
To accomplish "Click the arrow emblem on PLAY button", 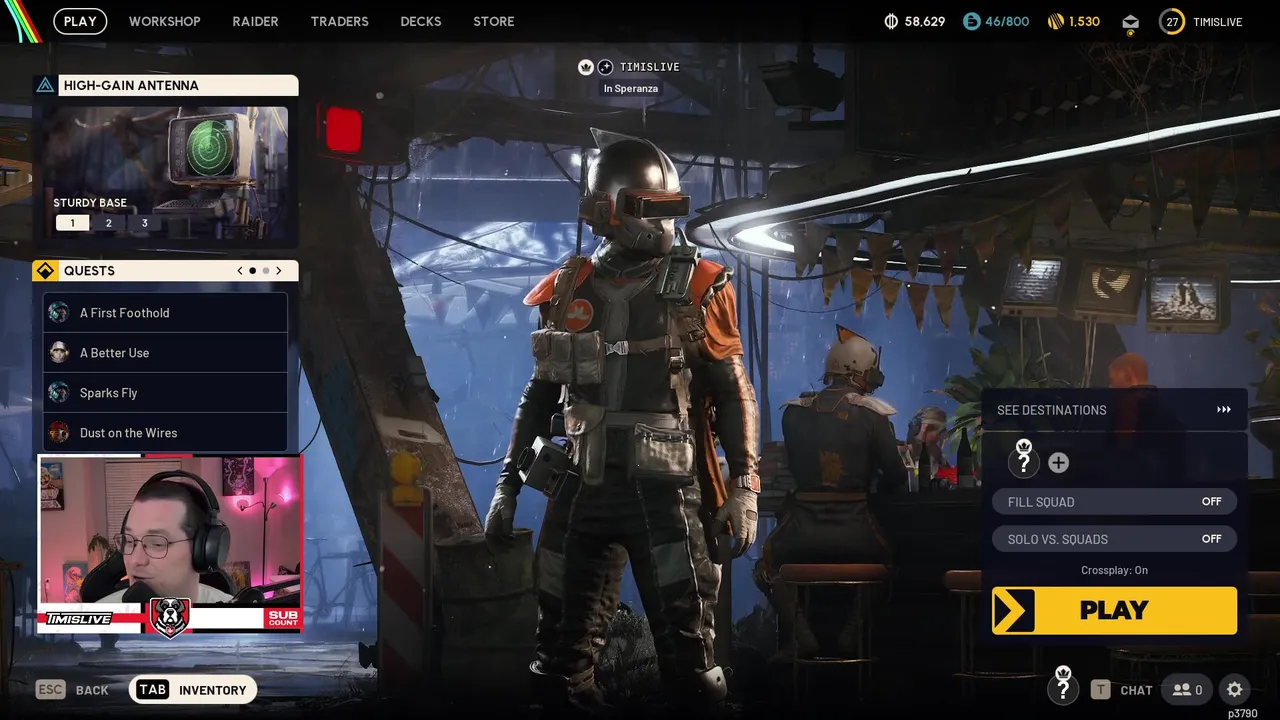I will 1014,610.
